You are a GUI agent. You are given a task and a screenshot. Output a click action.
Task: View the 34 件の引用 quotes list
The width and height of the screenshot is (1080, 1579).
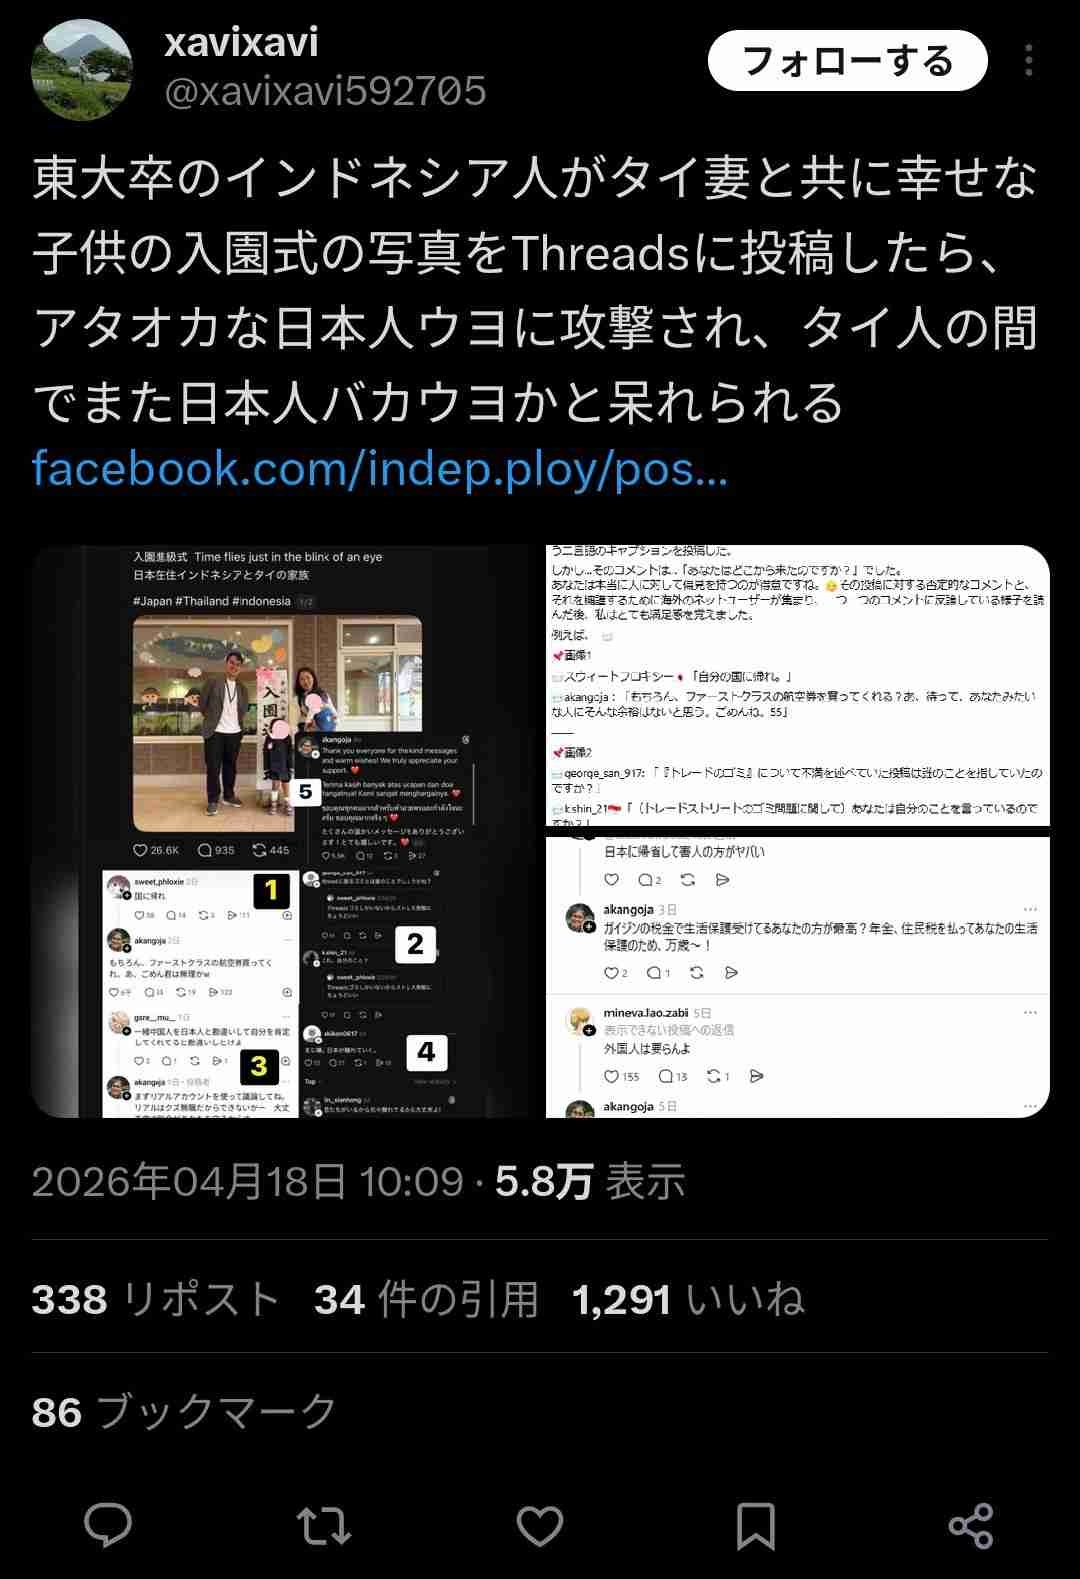pyautogui.click(x=426, y=1299)
